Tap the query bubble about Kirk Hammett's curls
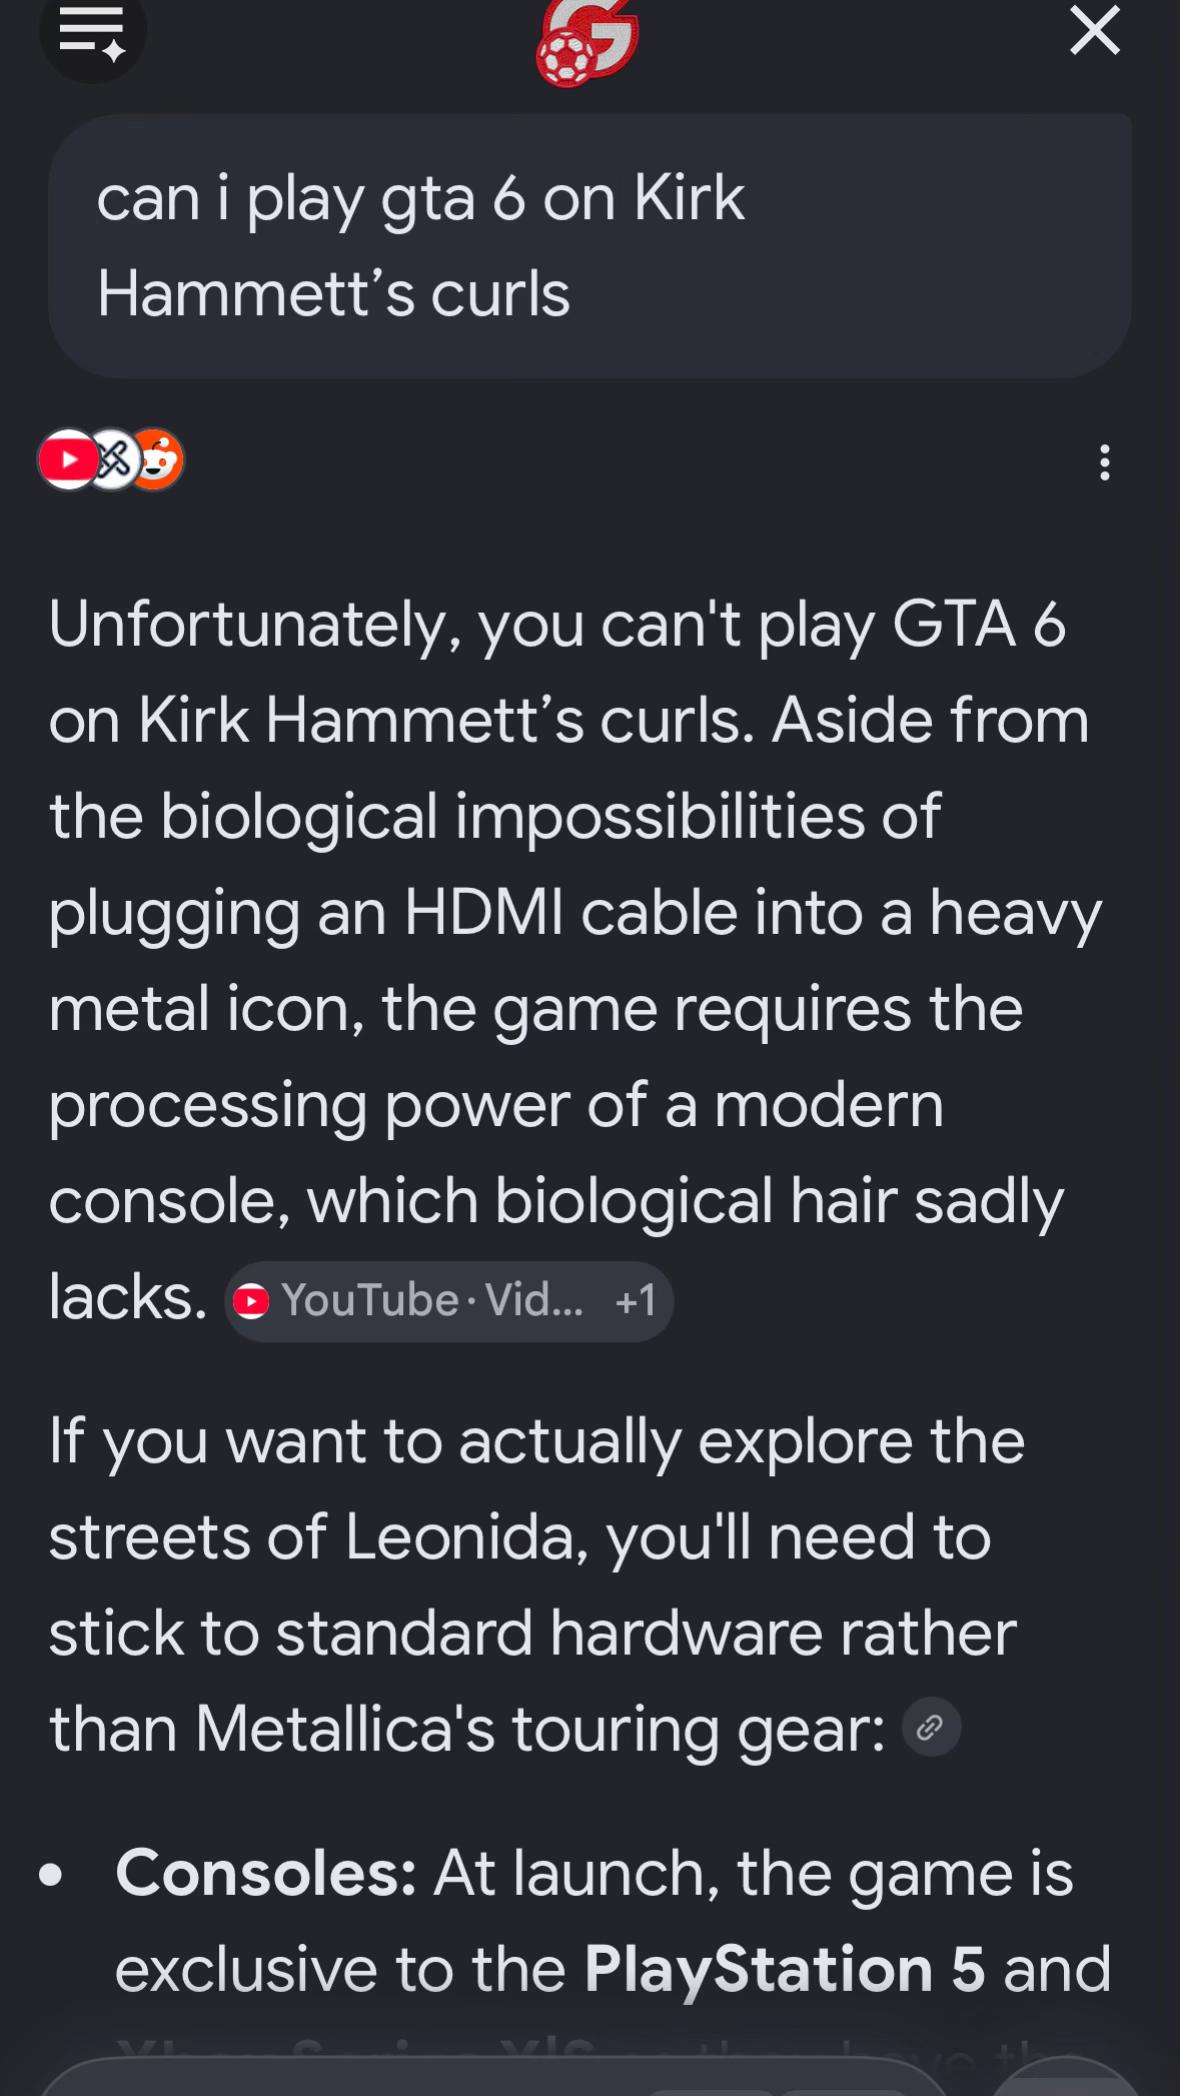Image resolution: width=1180 pixels, height=2096 pixels. click(x=590, y=246)
